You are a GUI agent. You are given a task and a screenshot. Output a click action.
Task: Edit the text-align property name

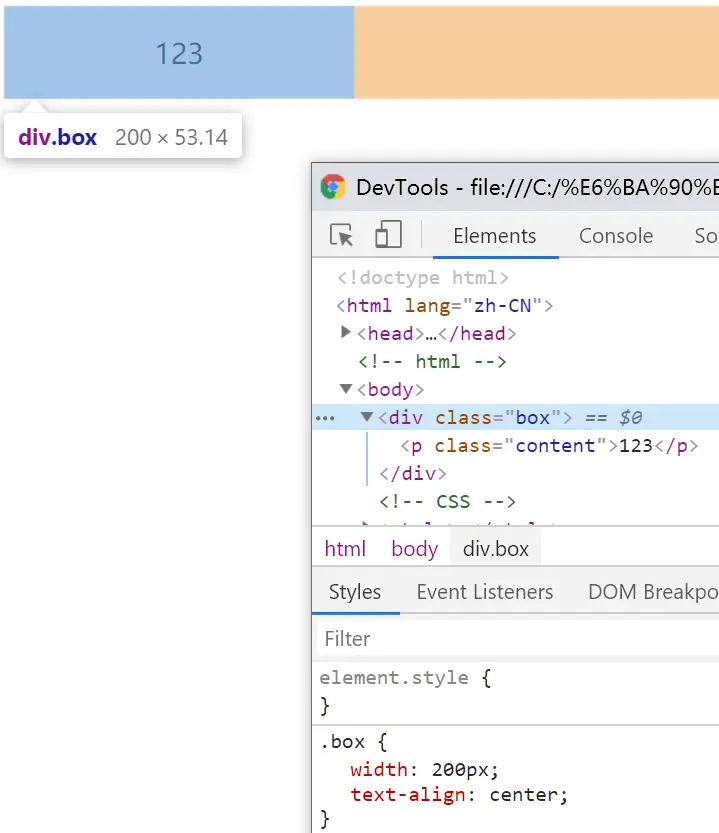[407, 795]
